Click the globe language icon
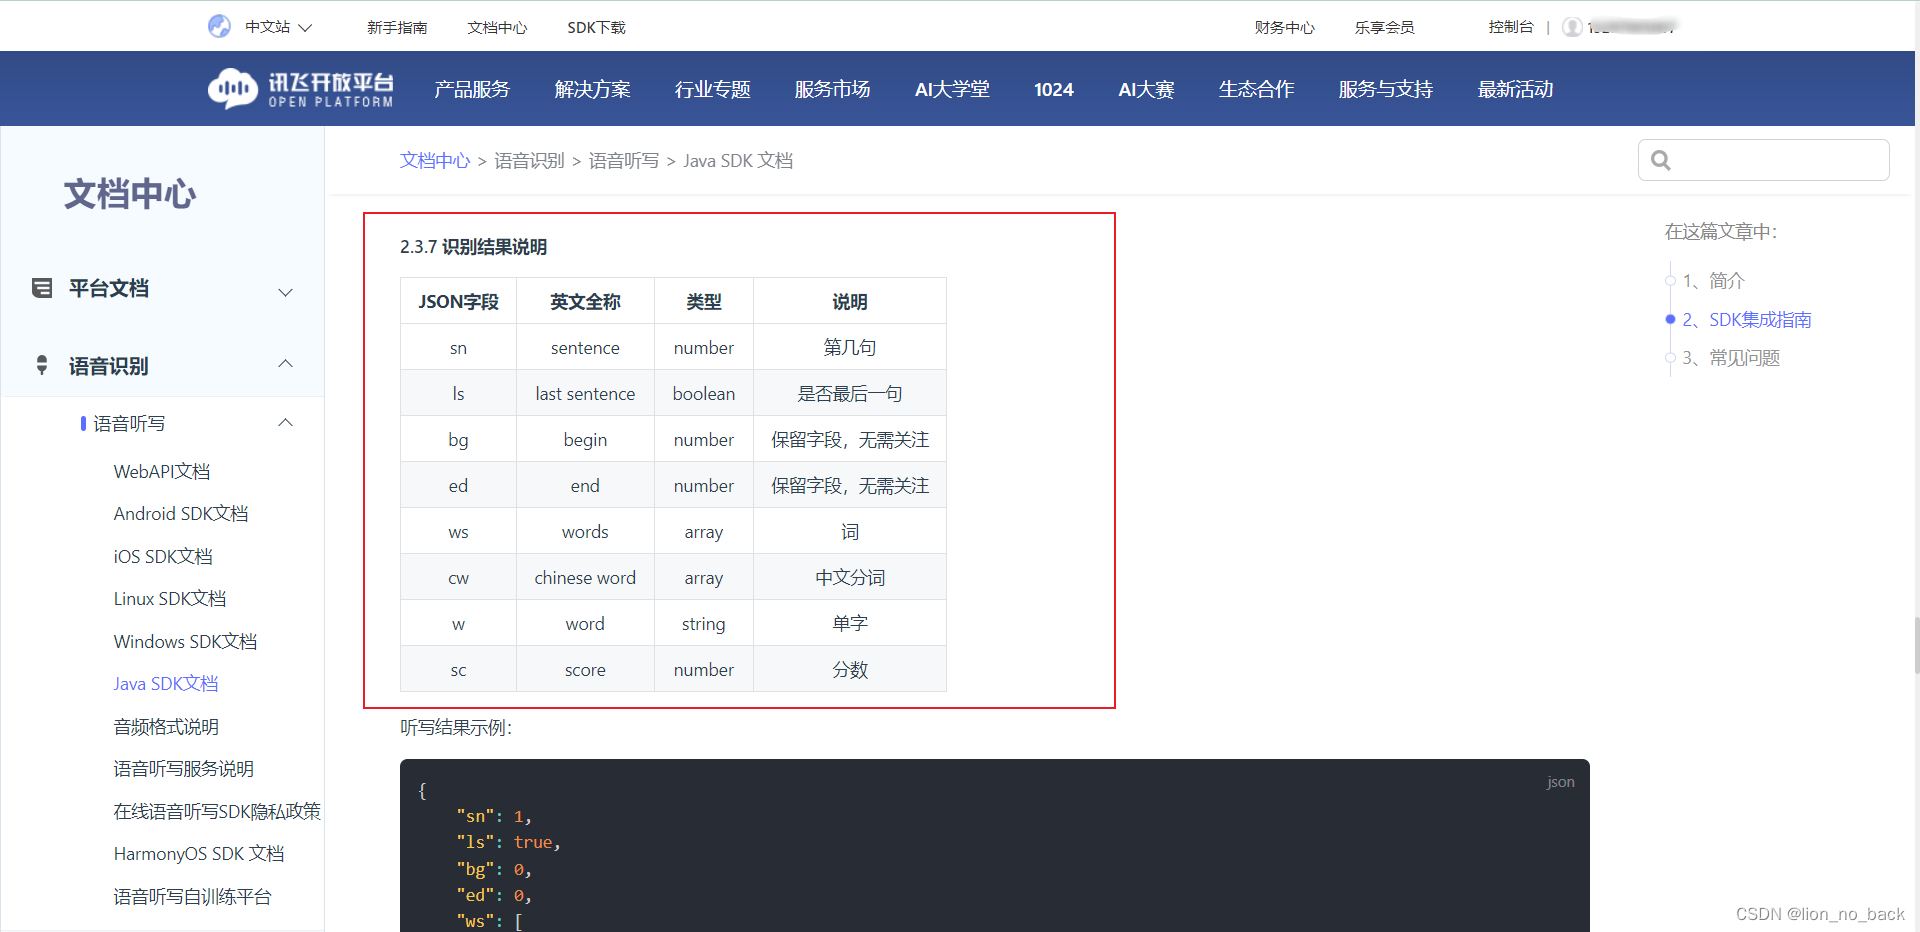1920x932 pixels. (x=219, y=27)
